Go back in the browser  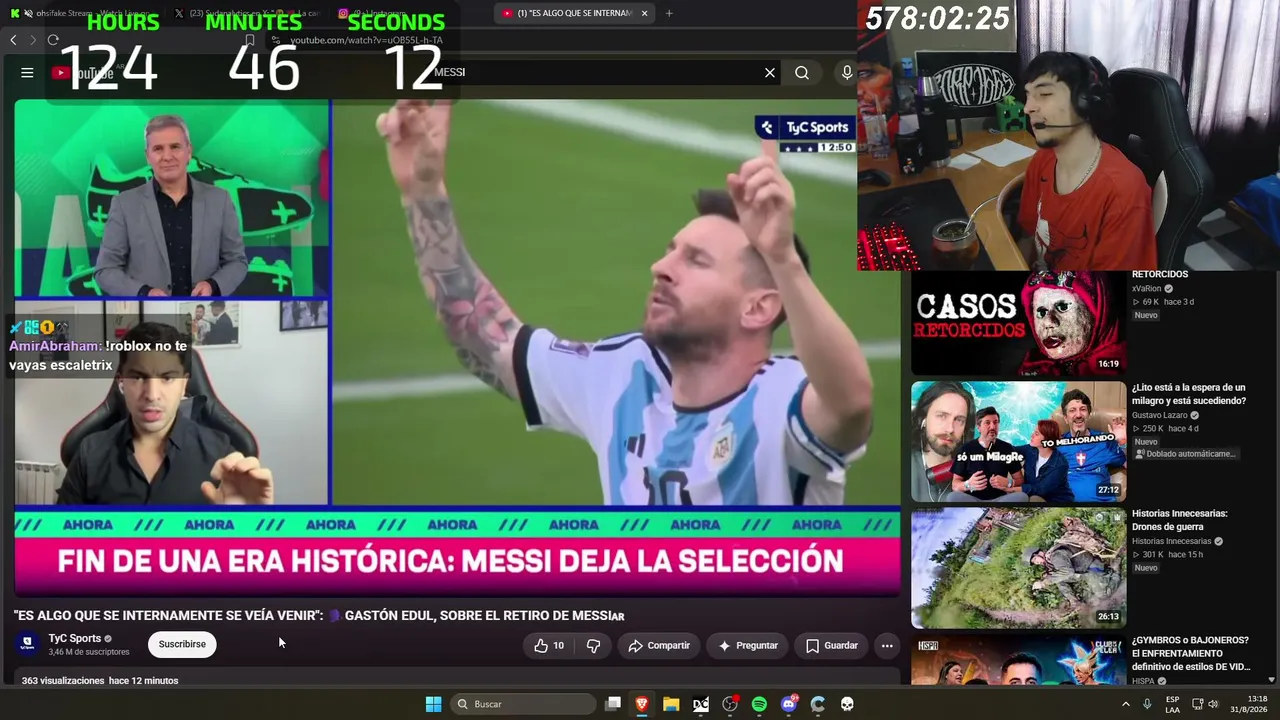13,40
